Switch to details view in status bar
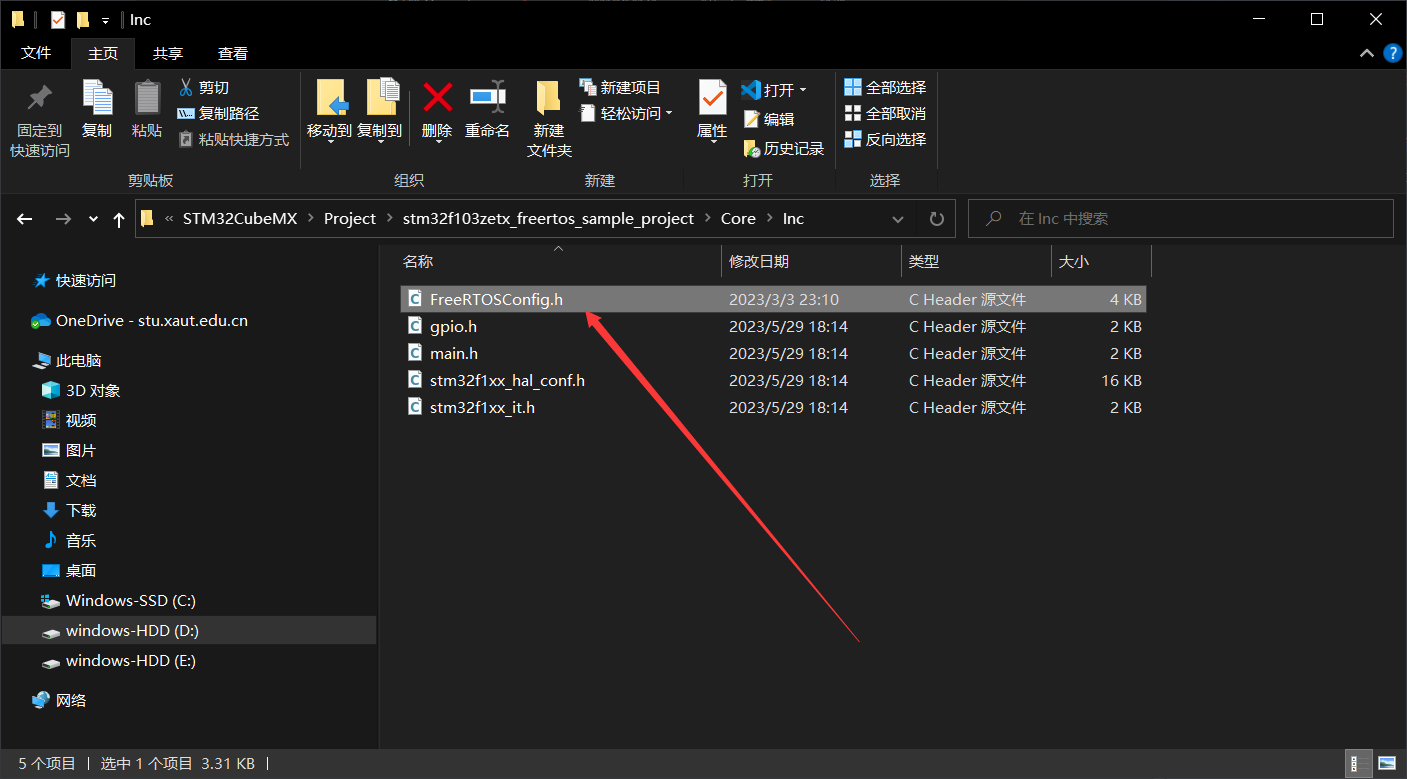This screenshot has height=779, width=1407. 1358,764
